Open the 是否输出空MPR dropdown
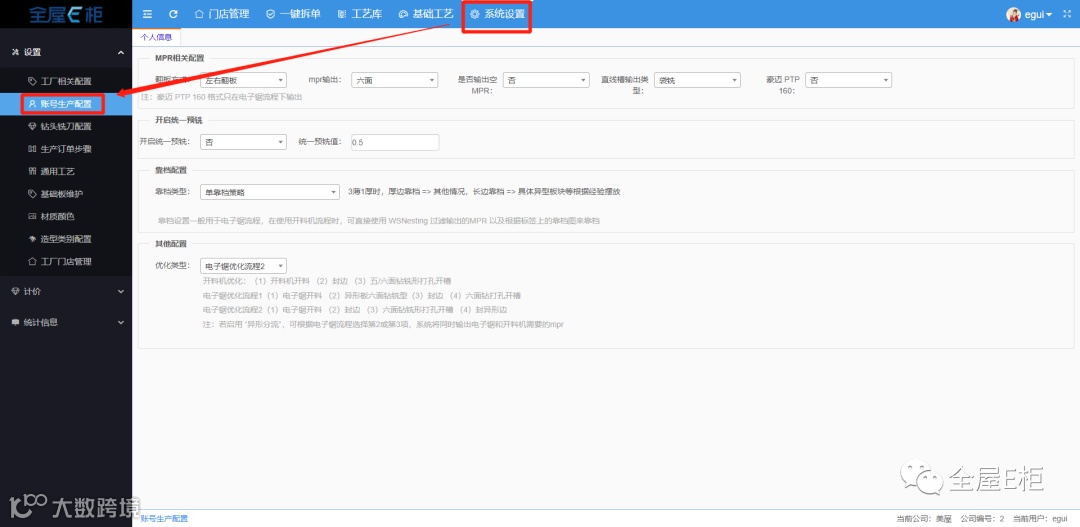 546,81
